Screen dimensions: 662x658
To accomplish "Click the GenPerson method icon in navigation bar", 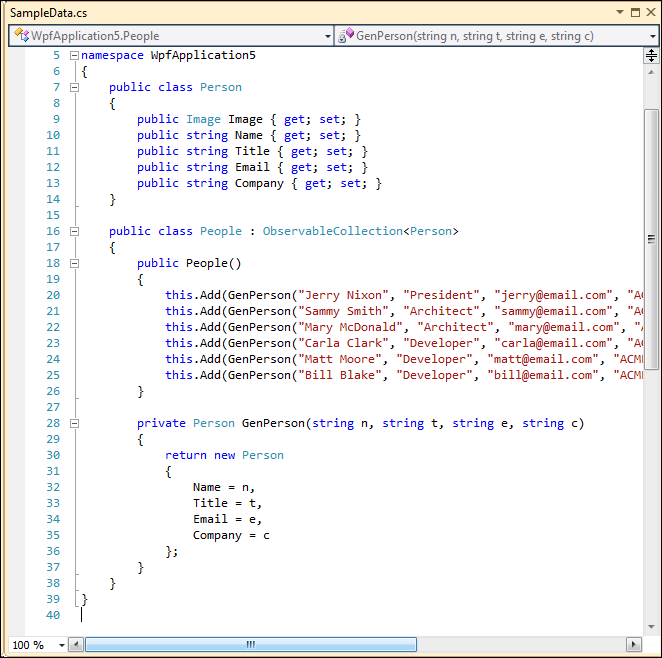I will [x=345, y=36].
